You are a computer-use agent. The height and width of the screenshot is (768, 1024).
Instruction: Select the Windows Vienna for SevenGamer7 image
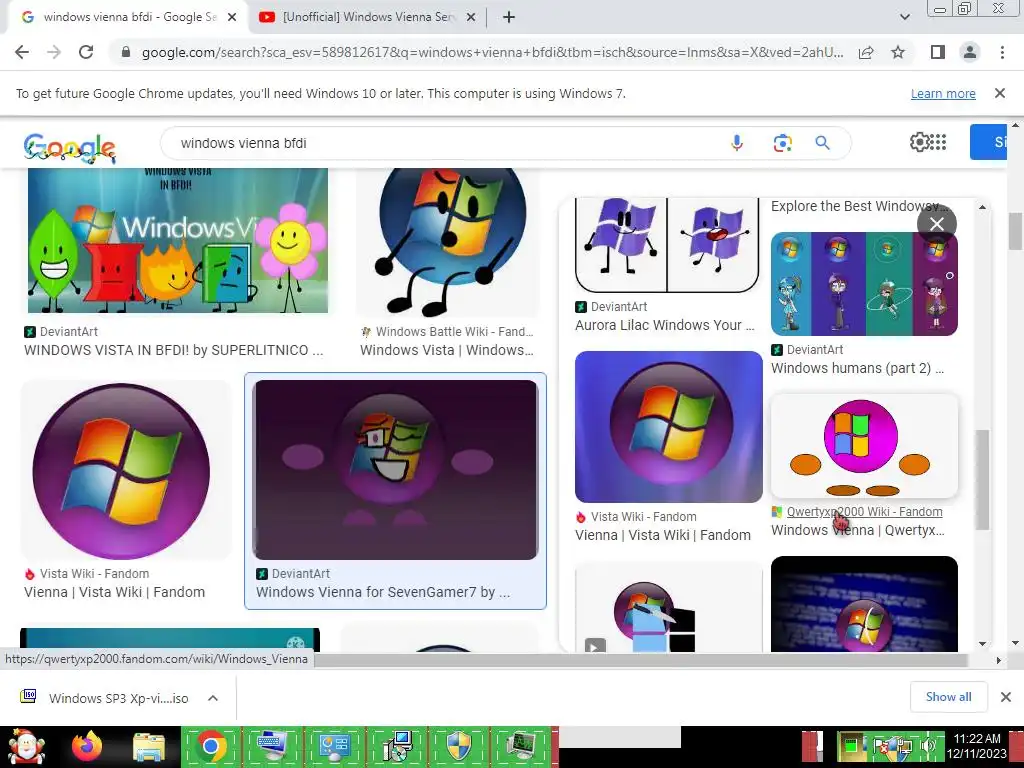(x=395, y=470)
